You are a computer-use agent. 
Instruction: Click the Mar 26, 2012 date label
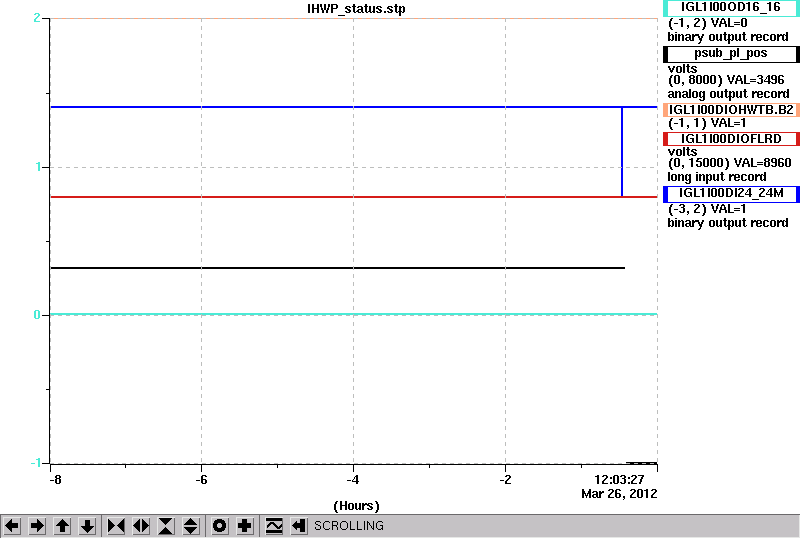coord(619,494)
